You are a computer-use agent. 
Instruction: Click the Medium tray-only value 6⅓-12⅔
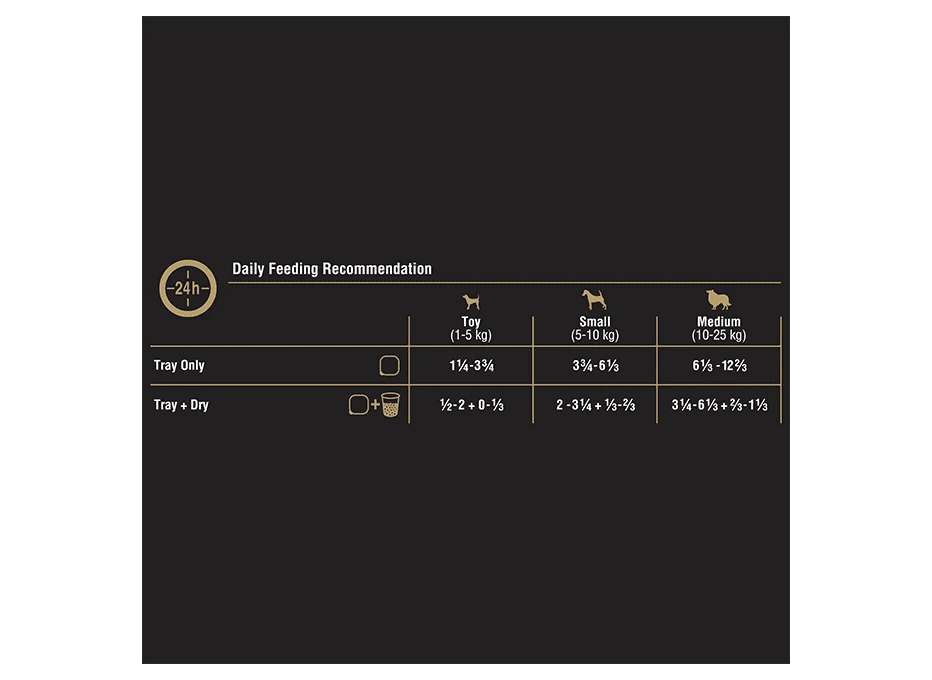click(719, 366)
